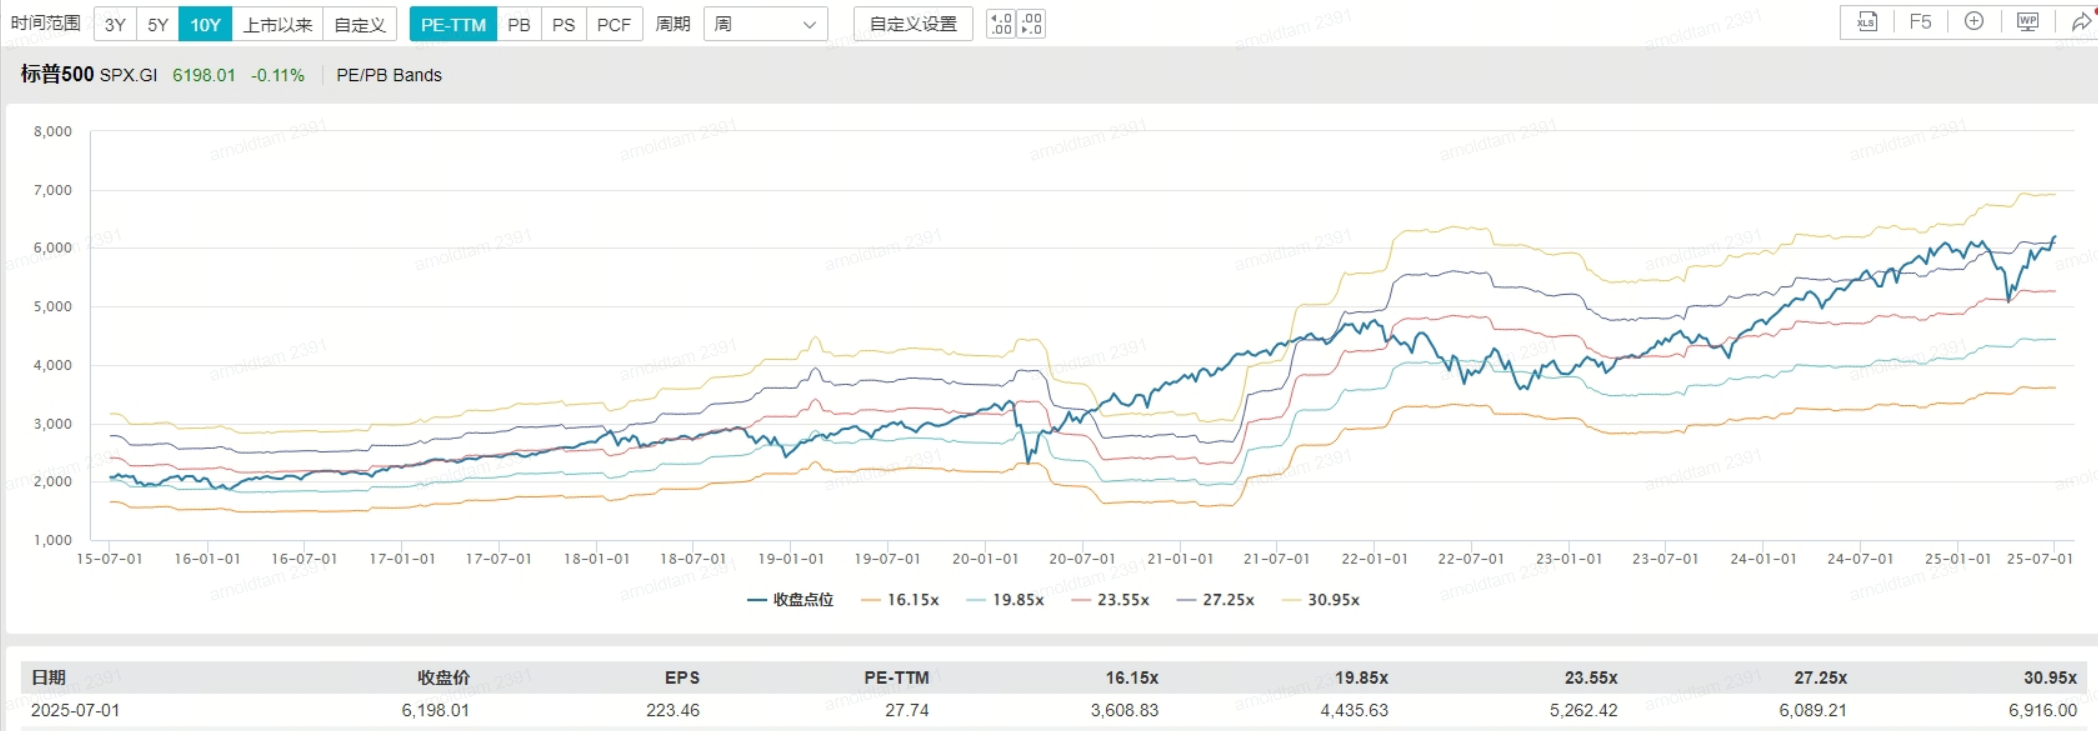Click the share arrow icon

coord(2080,22)
